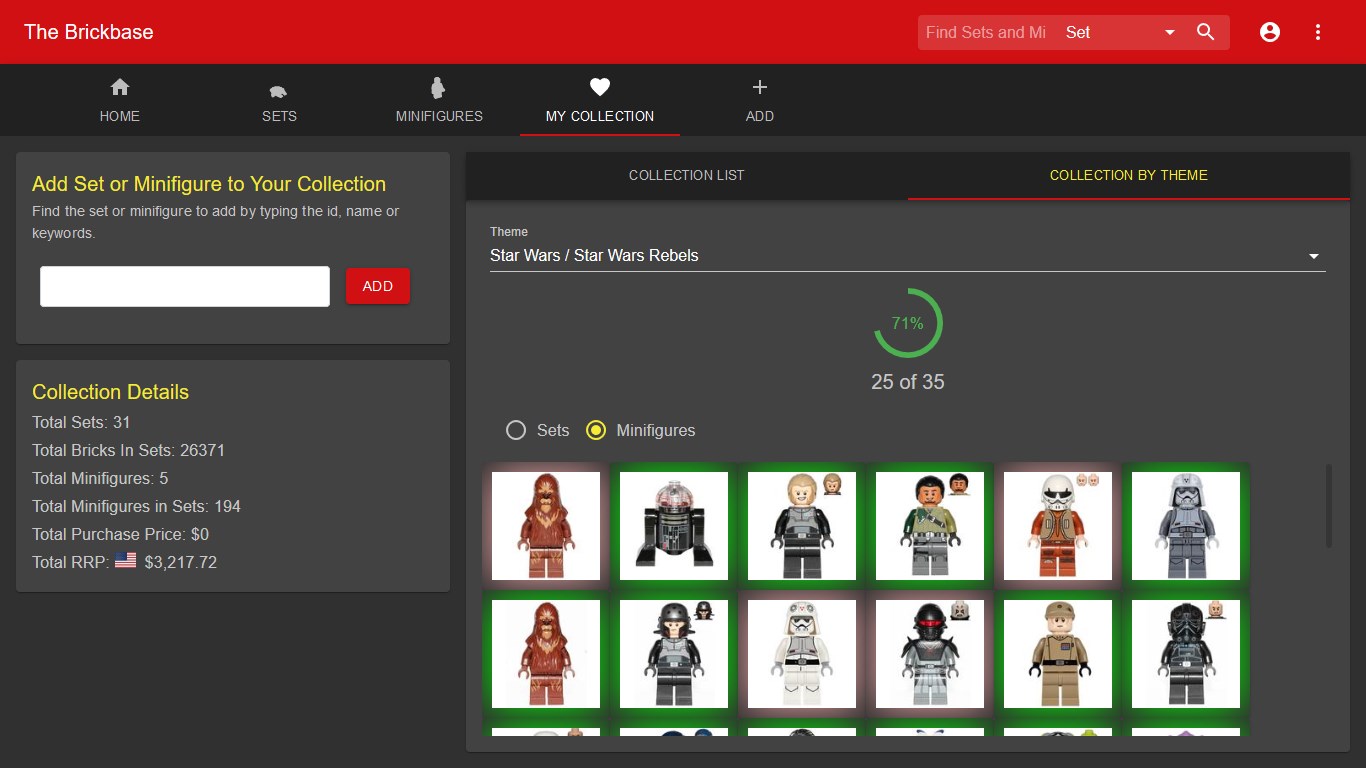Viewport: 1366px width, 768px height.
Task: Focus the Find Sets and Minifigures search field
Action: [x=986, y=32]
